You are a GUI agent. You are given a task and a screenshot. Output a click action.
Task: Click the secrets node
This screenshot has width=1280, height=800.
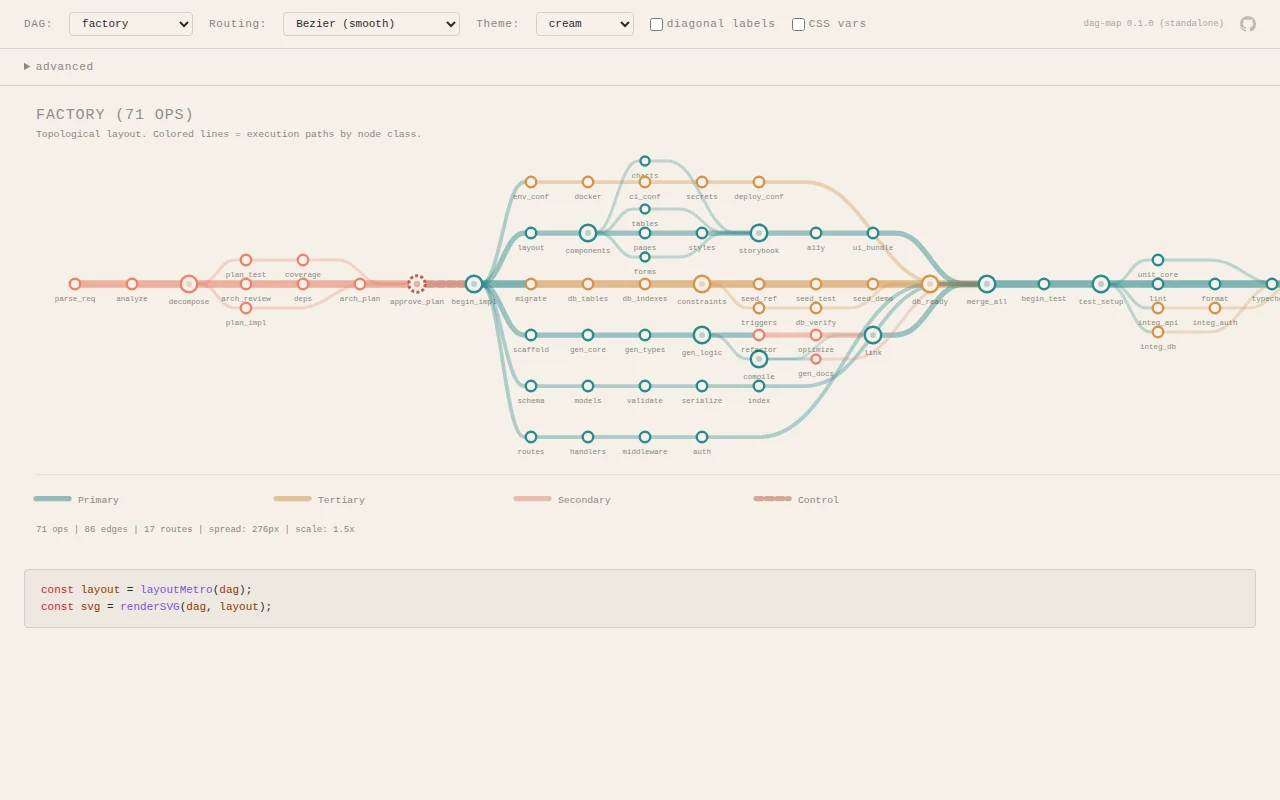(x=702, y=182)
